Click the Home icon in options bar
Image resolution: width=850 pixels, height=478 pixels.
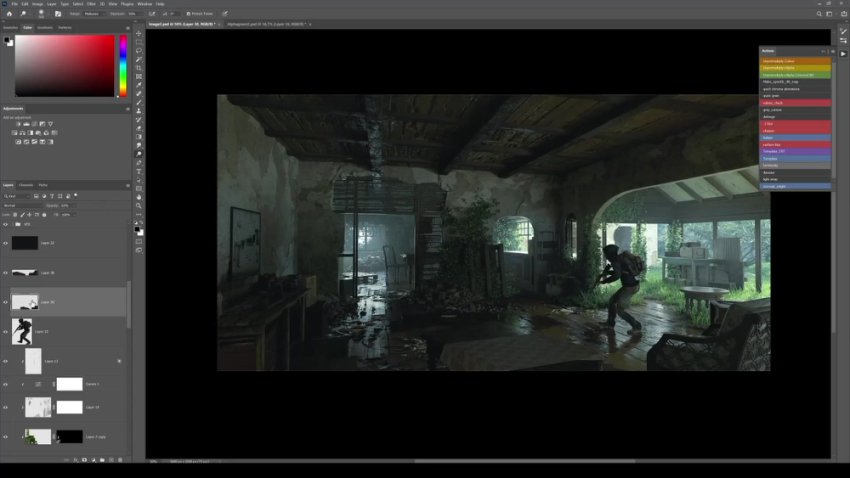click(7, 14)
